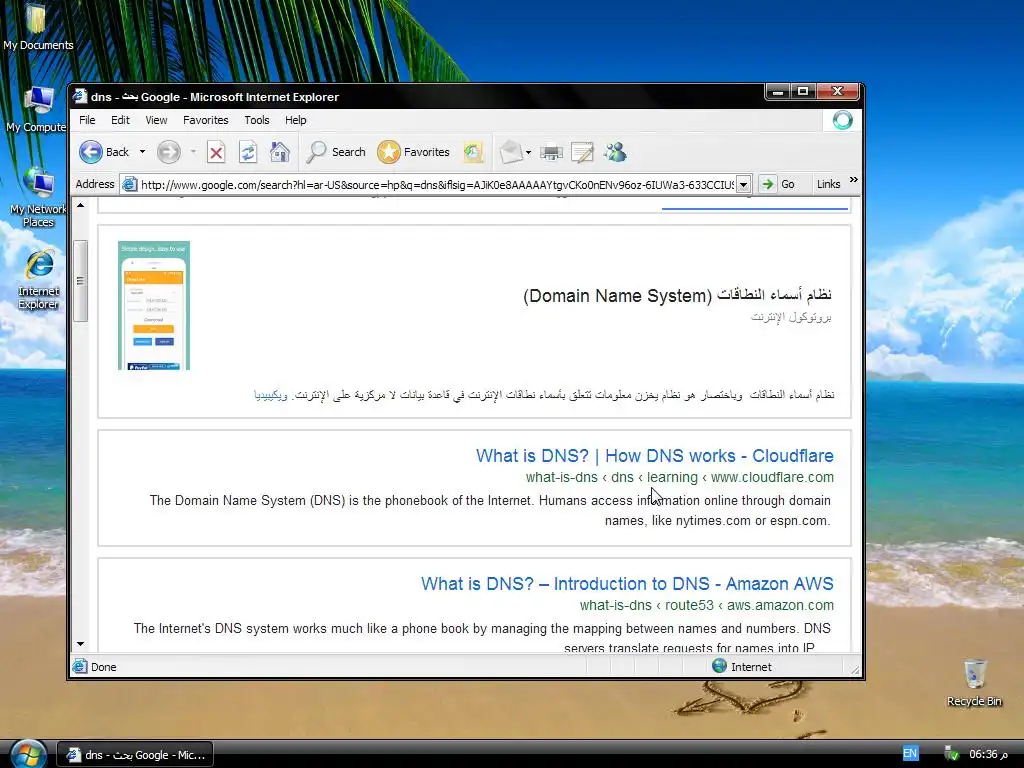Image resolution: width=1024 pixels, height=768 pixels.
Task: Select the Recycle Bin desktop icon
Action: point(974,683)
